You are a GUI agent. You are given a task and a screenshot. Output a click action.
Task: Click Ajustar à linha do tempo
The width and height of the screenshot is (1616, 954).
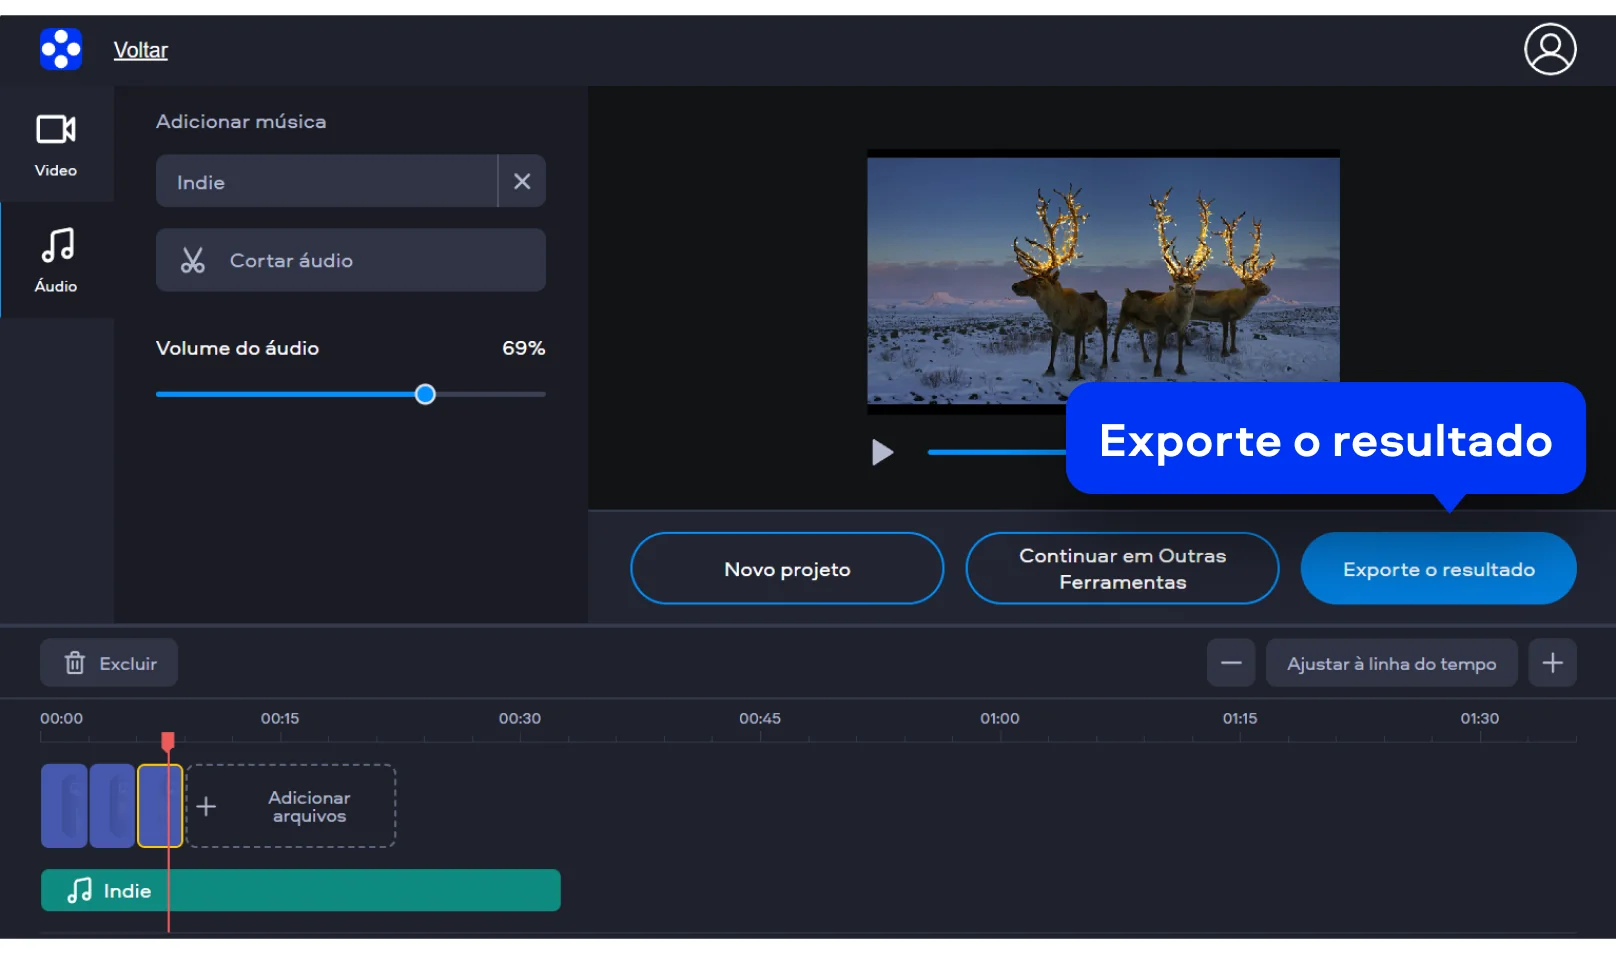tap(1390, 663)
